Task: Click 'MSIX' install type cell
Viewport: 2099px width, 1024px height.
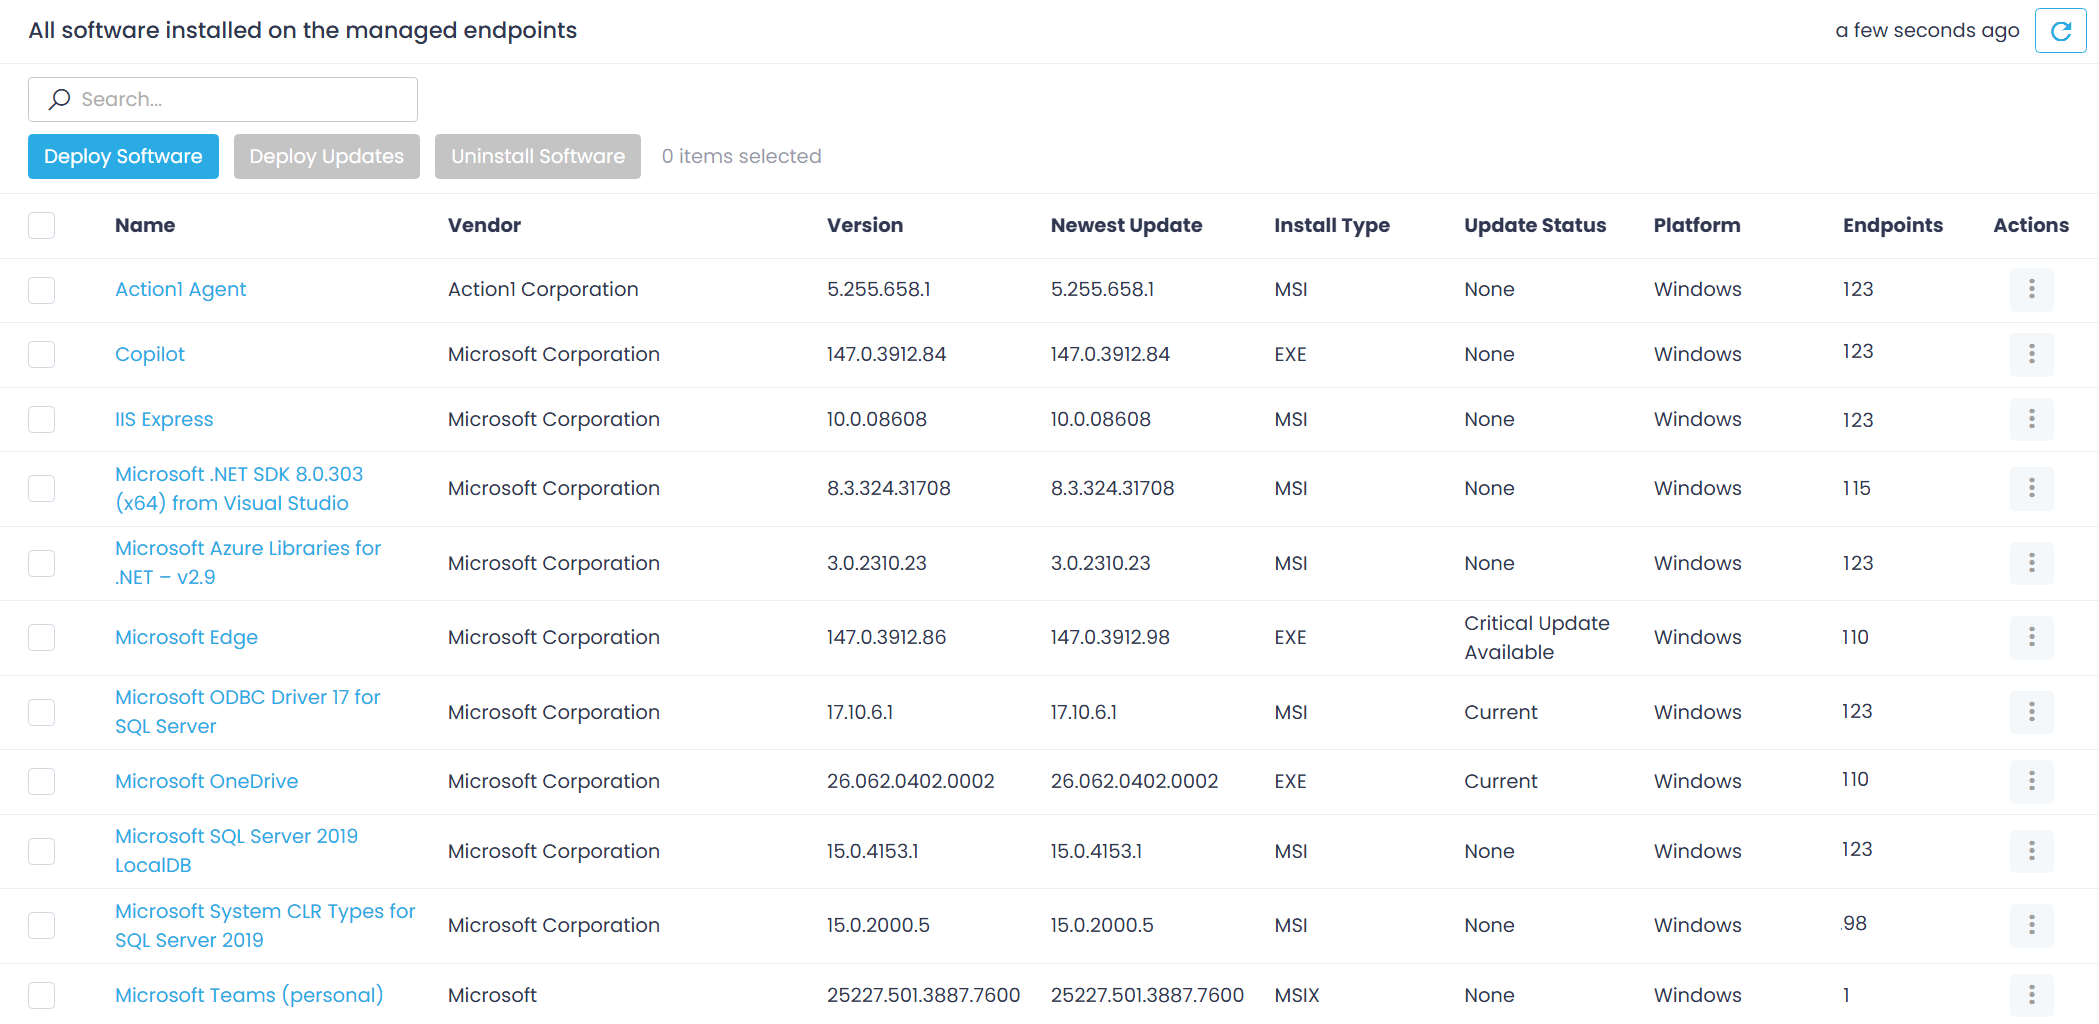Action: coord(1297,995)
